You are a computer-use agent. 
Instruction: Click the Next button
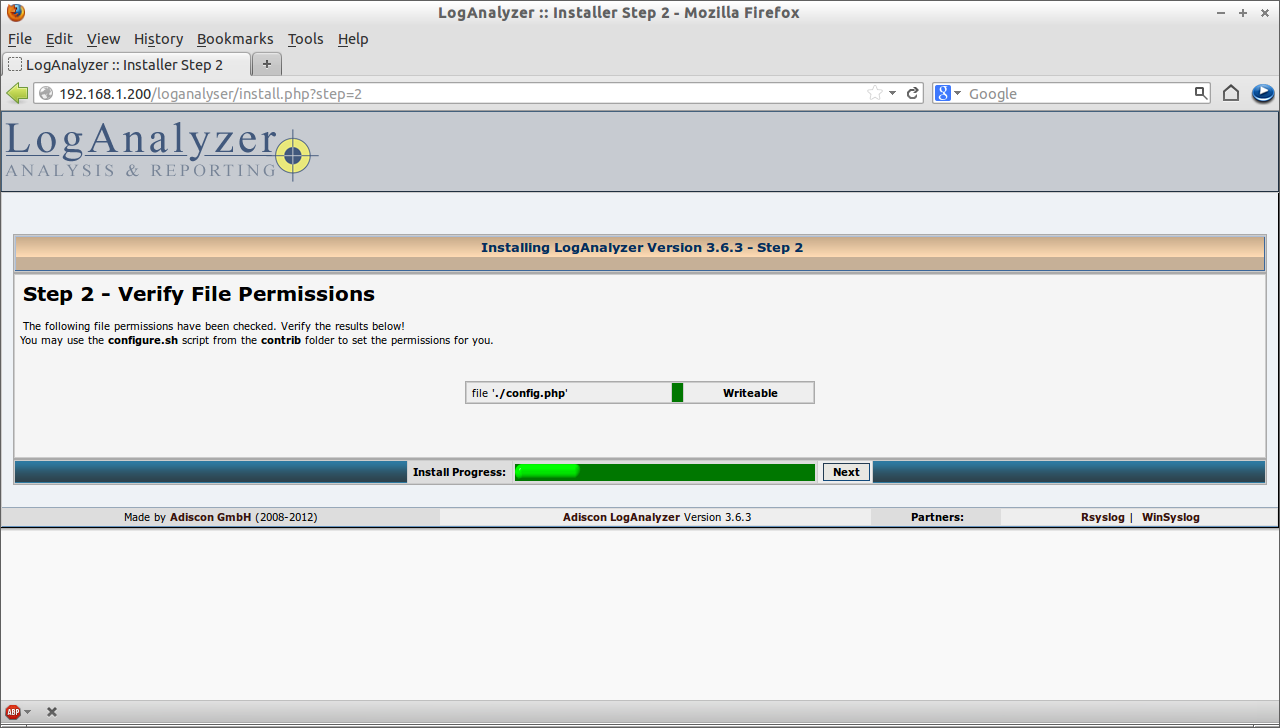pos(846,472)
